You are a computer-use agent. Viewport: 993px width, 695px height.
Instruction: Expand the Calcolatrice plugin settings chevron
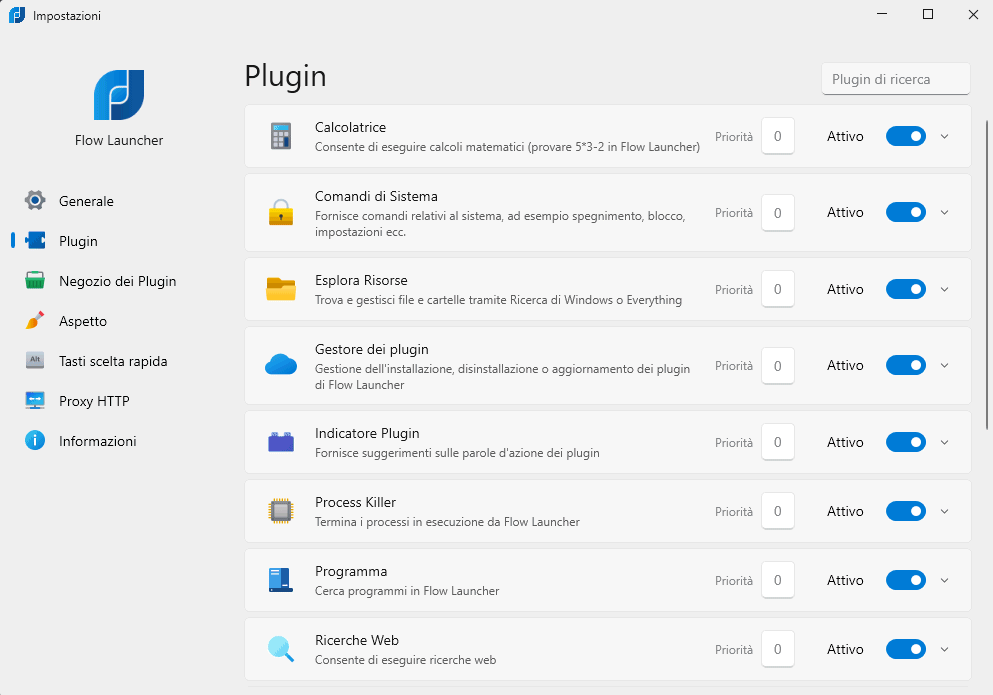click(x=944, y=136)
